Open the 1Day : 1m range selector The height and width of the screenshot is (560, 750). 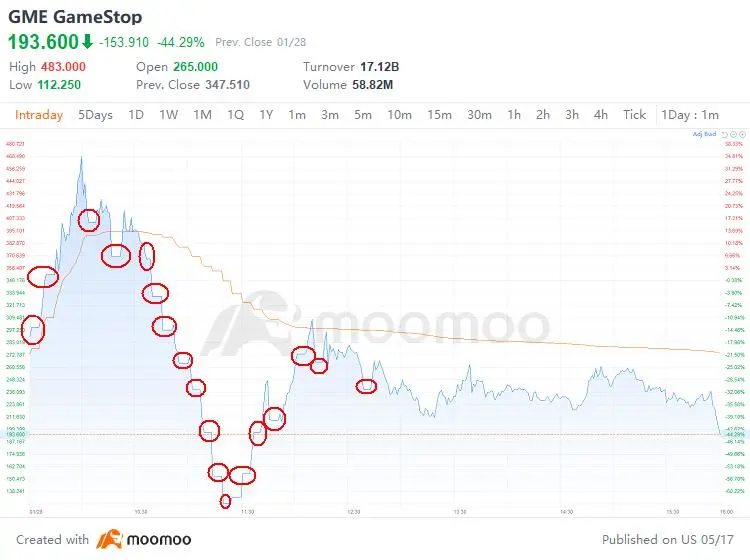690,115
